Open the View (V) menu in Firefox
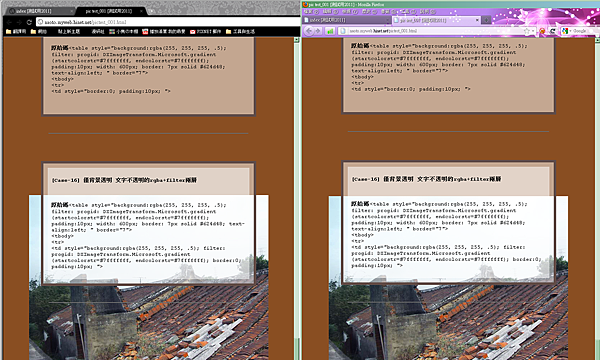 (x=349, y=11)
